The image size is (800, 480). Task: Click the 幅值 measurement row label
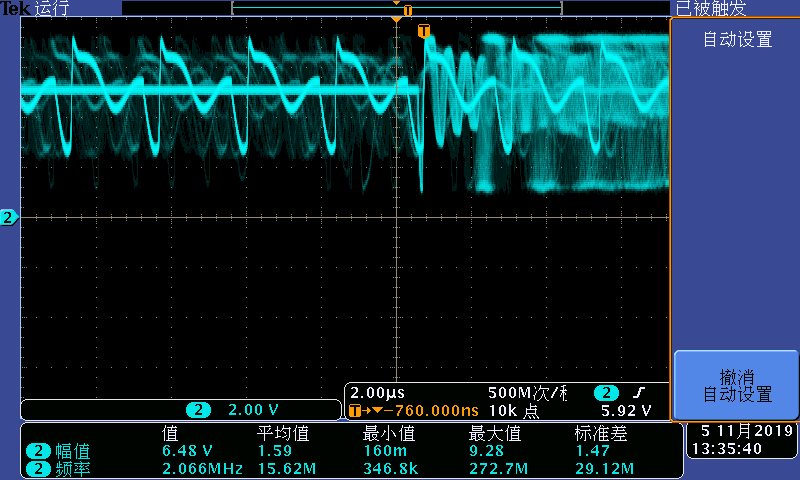(72, 451)
